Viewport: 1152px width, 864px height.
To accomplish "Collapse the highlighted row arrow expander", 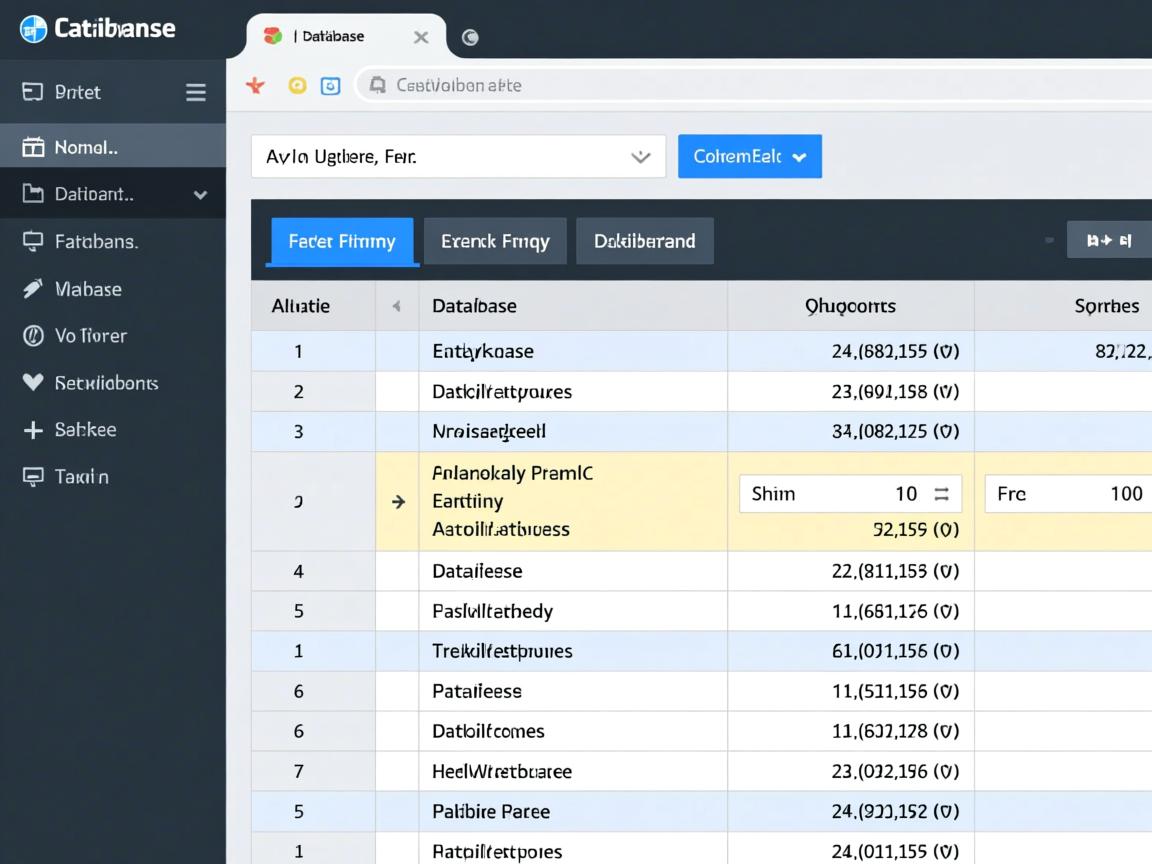I will [x=398, y=502].
